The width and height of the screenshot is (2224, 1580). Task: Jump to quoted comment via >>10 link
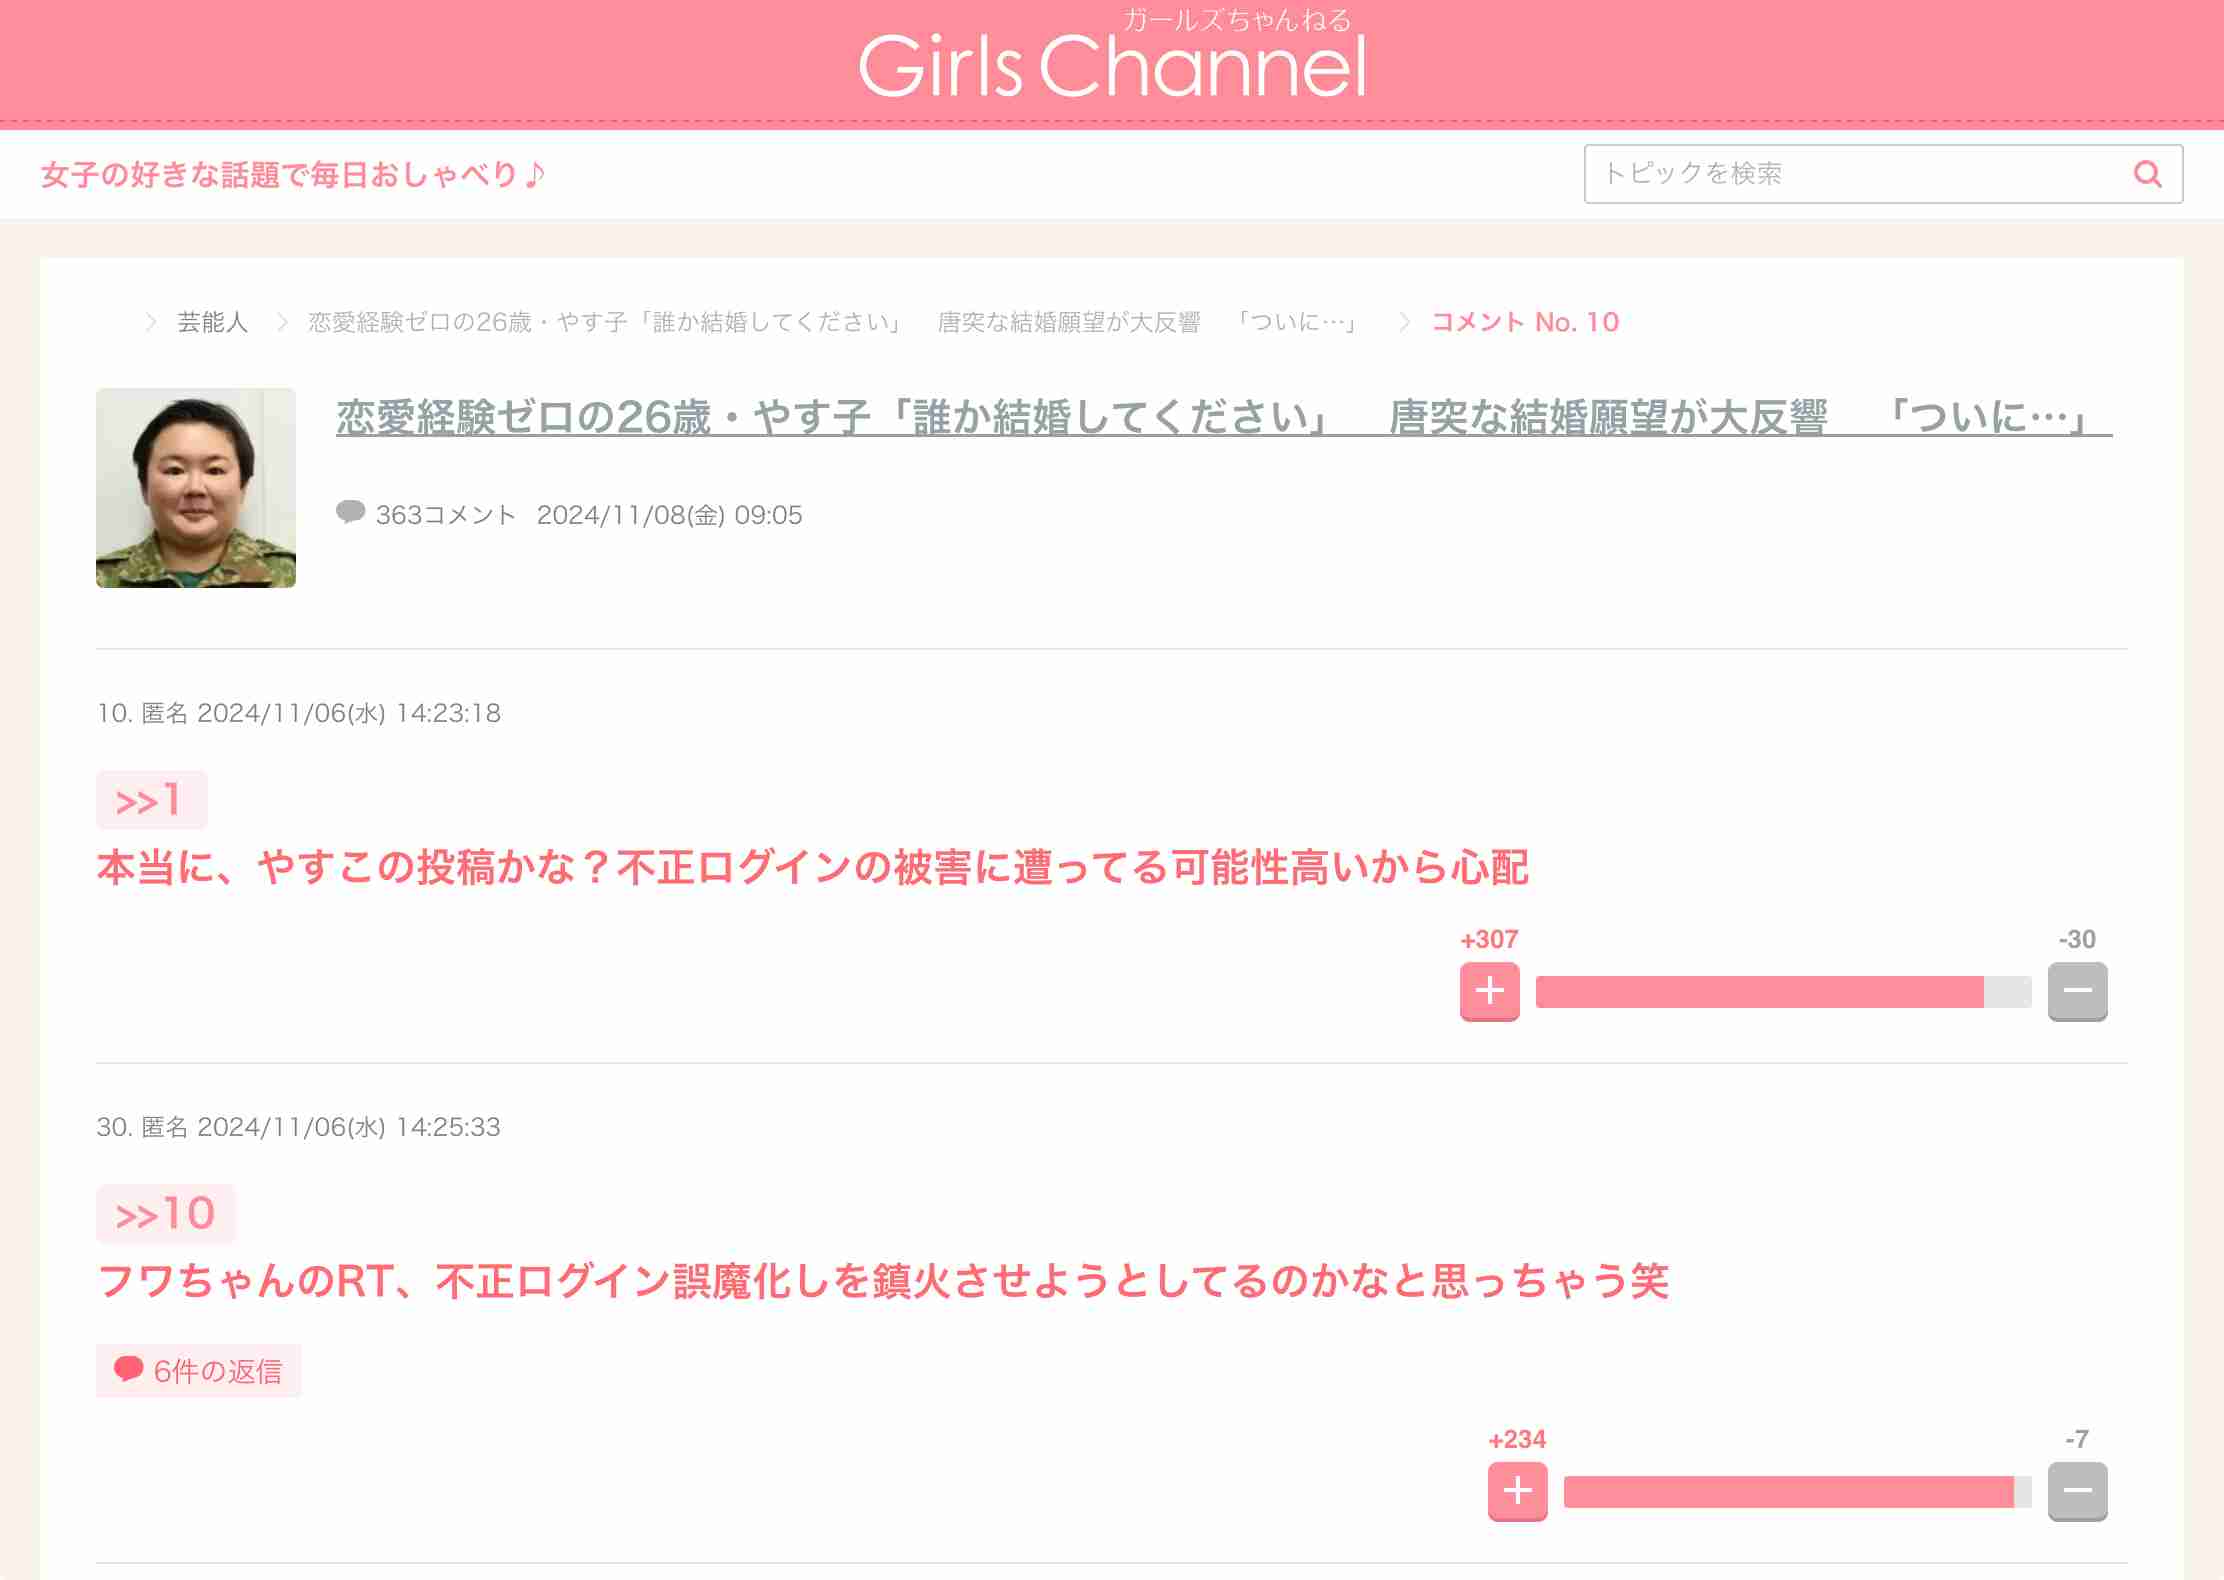[165, 1212]
